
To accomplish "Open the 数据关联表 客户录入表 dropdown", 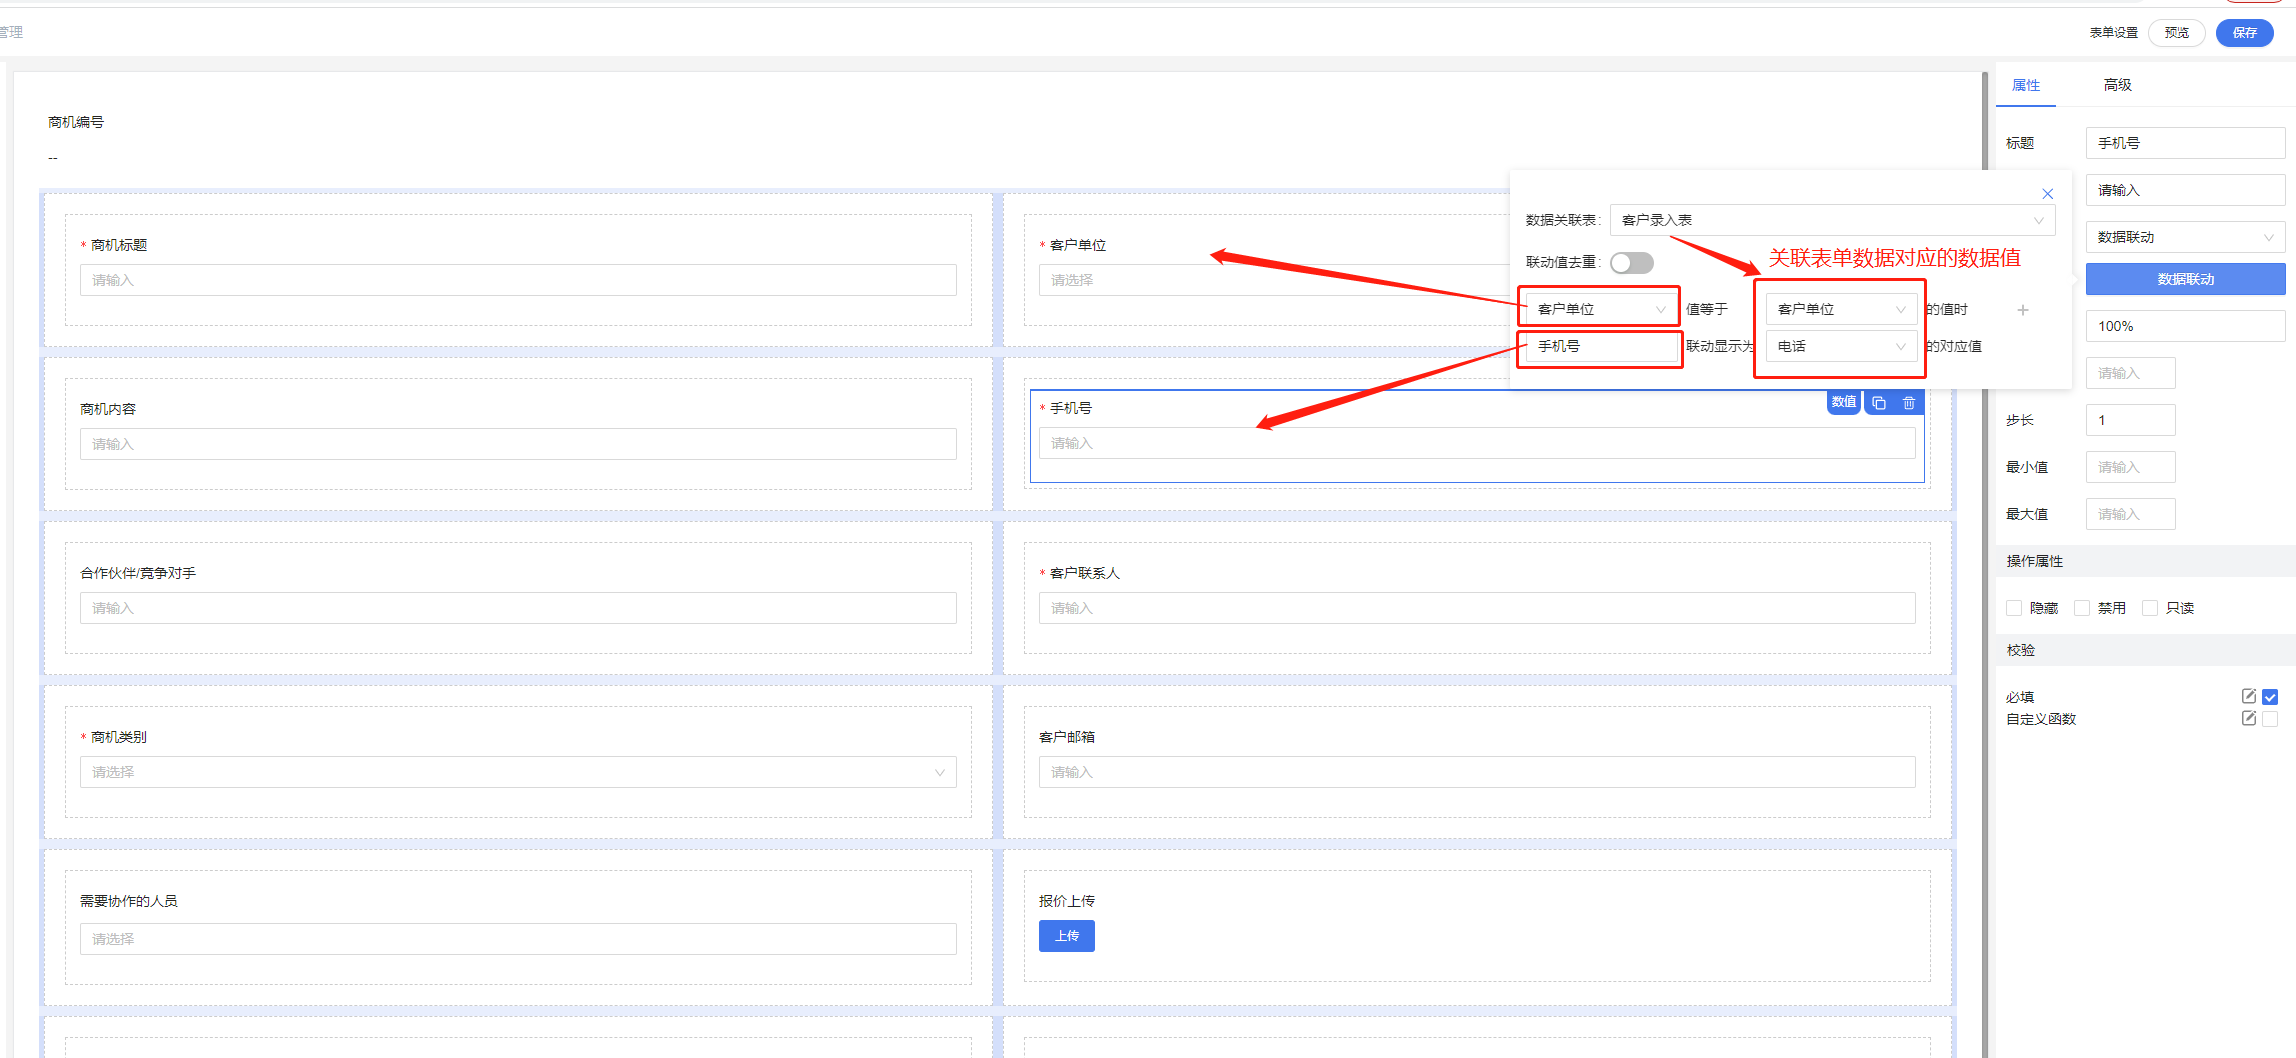I will pos(1832,220).
